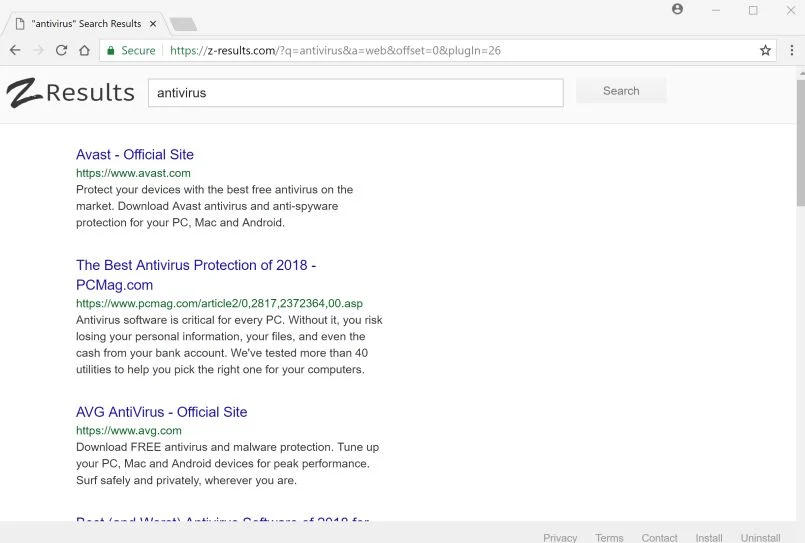805x543 pixels.
Task: Focus the antivirus search input box
Action: [x=356, y=93]
